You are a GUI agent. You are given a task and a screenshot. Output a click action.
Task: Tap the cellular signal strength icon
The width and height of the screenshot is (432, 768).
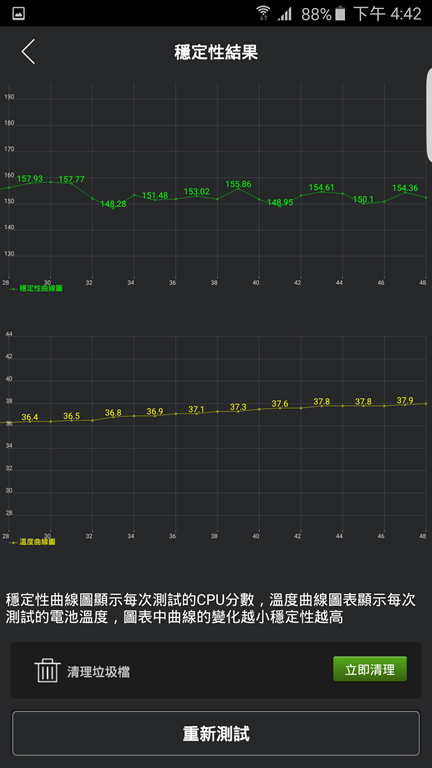(285, 14)
